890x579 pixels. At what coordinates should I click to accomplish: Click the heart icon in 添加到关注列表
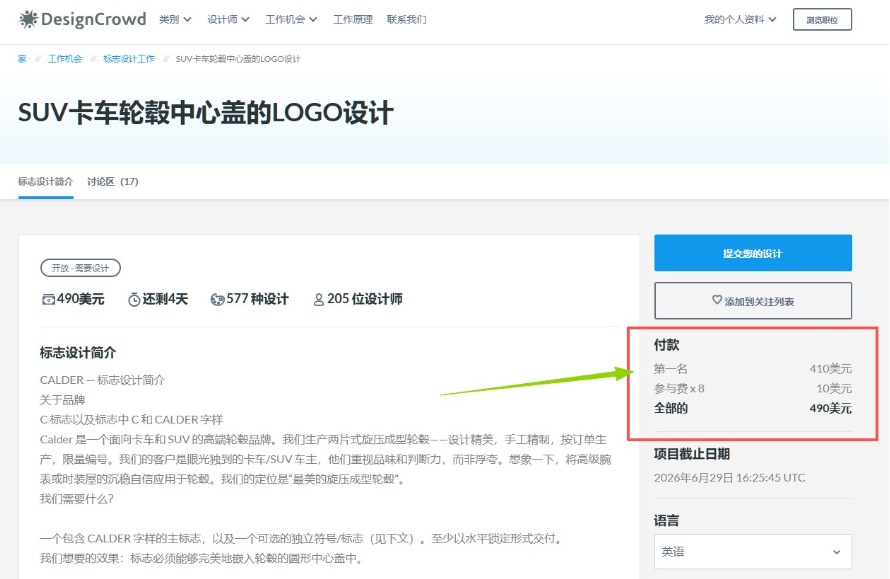point(717,300)
